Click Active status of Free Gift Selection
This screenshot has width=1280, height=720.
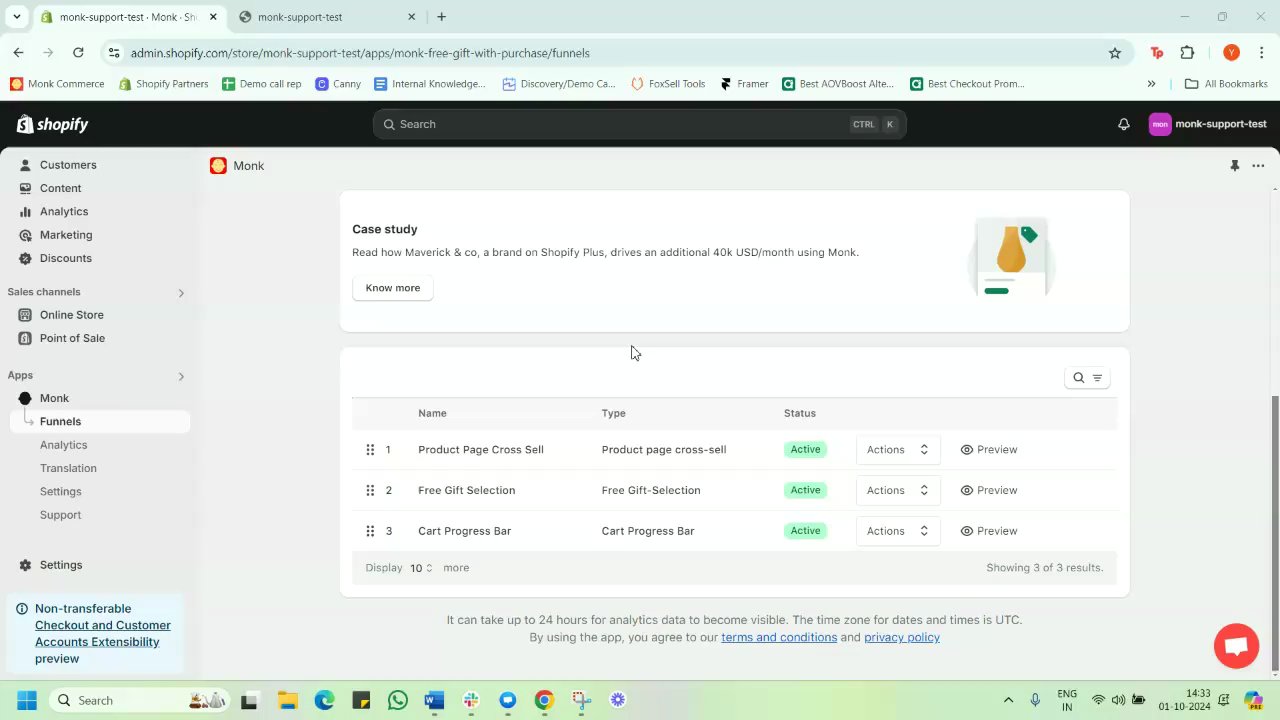coord(805,490)
